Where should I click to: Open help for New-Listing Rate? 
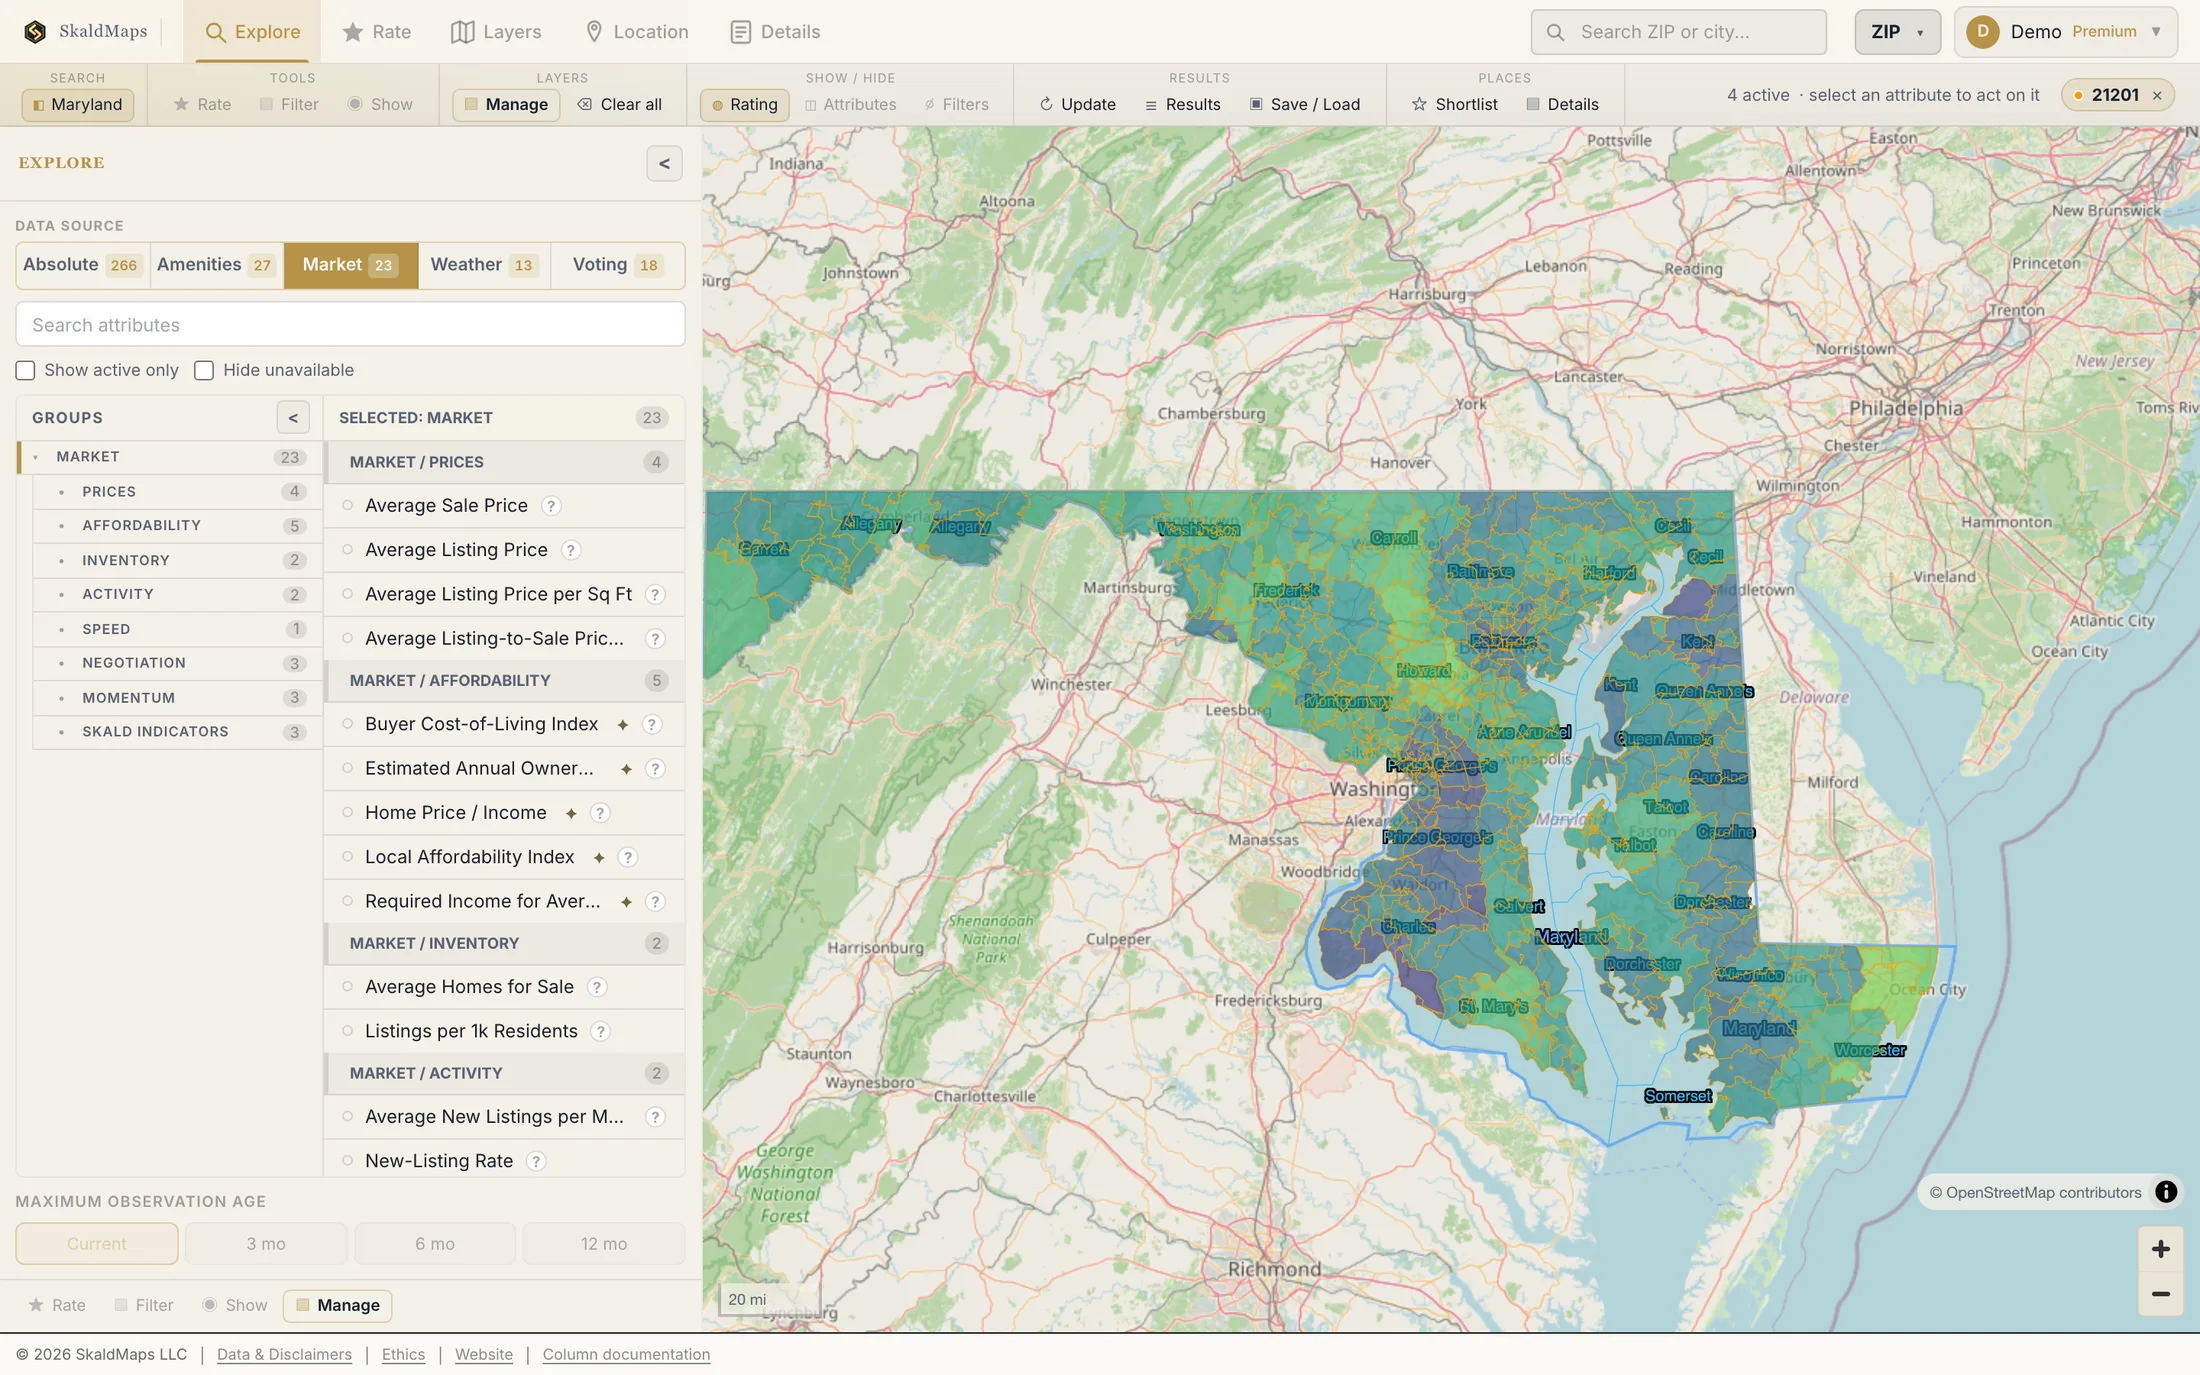[536, 1161]
